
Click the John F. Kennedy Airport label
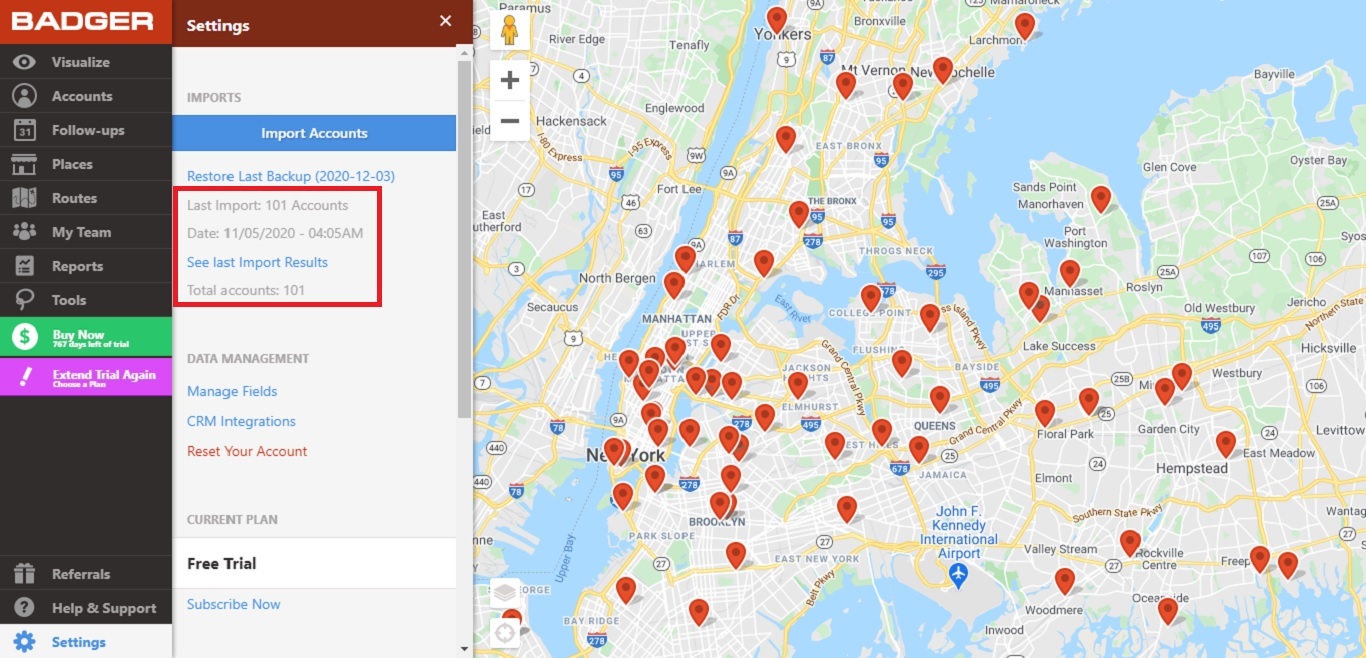(x=959, y=532)
